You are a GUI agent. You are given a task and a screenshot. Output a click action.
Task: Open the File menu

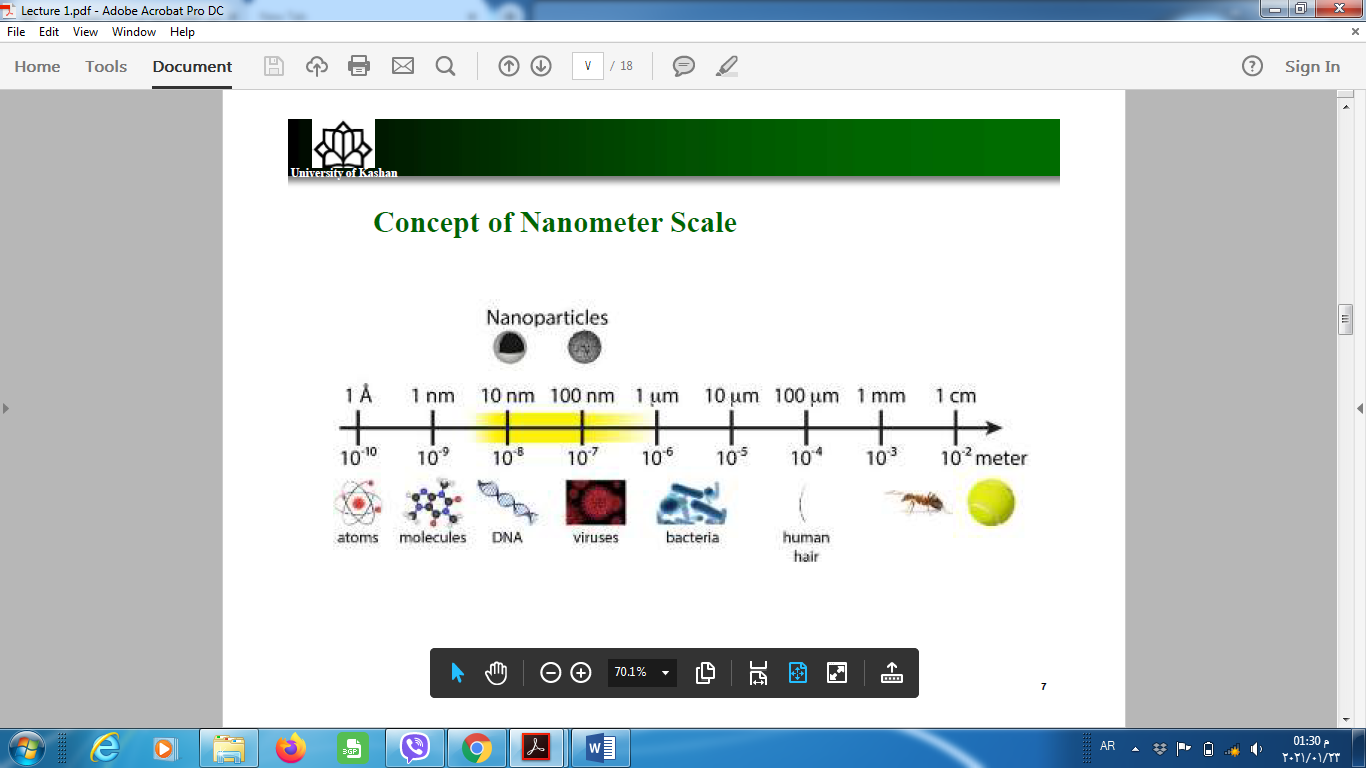pyautogui.click(x=16, y=31)
